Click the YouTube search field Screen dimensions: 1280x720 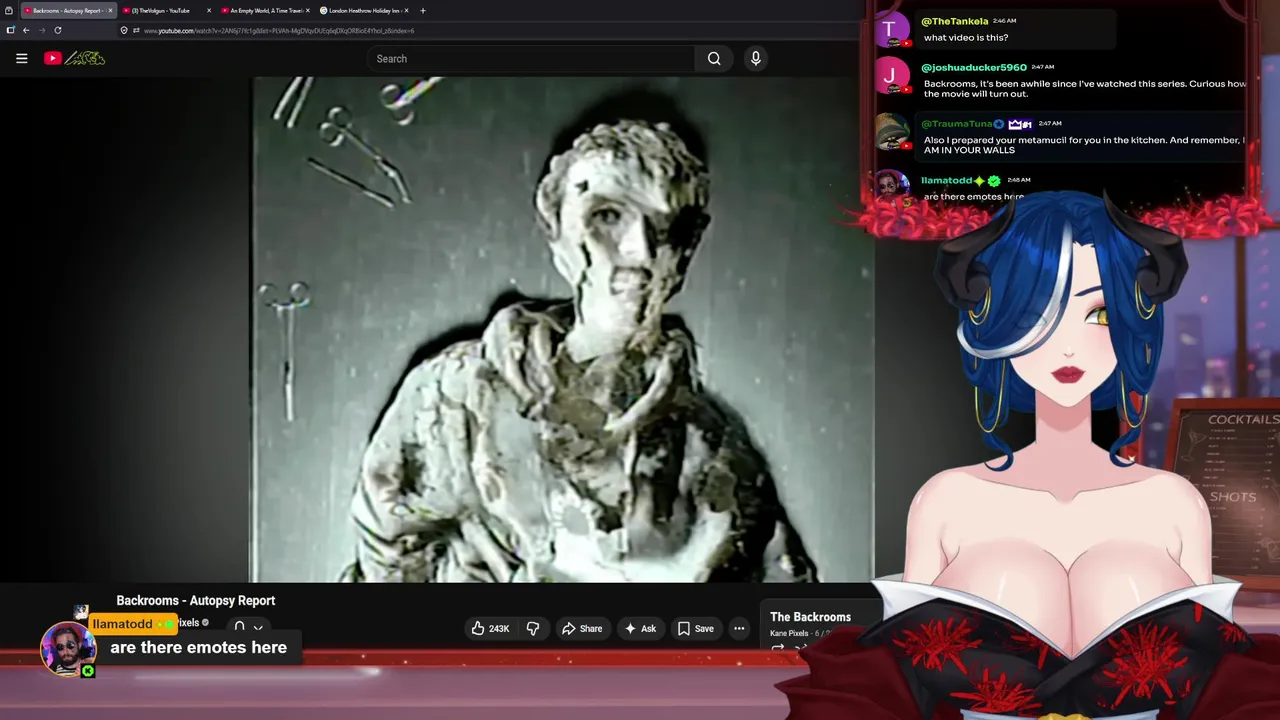[530, 59]
